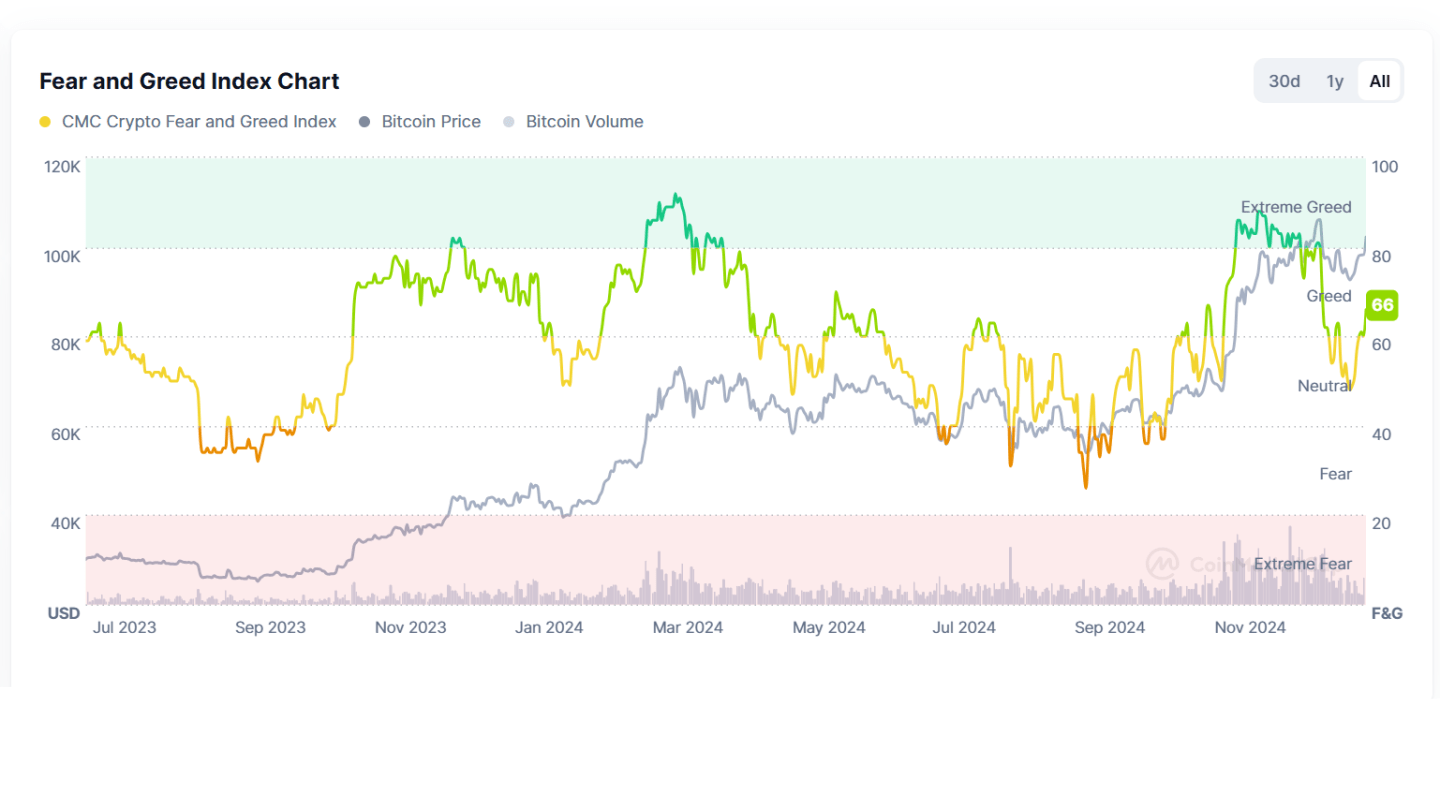Click the dark gray Bitcoin Price legend dot
The image size is (1440, 809).
click(365, 122)
